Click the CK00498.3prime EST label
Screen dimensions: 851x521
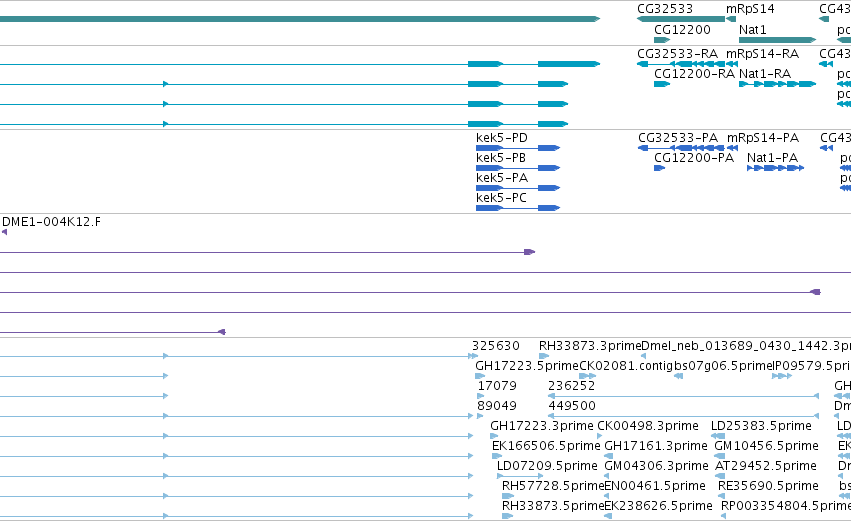pyautogui.click(x=647, y=427)
